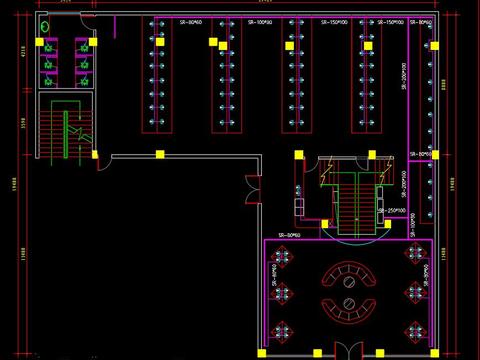Select the green handrail of the left staircase
This screenshot has height=360, width=480.
(66, 134)
